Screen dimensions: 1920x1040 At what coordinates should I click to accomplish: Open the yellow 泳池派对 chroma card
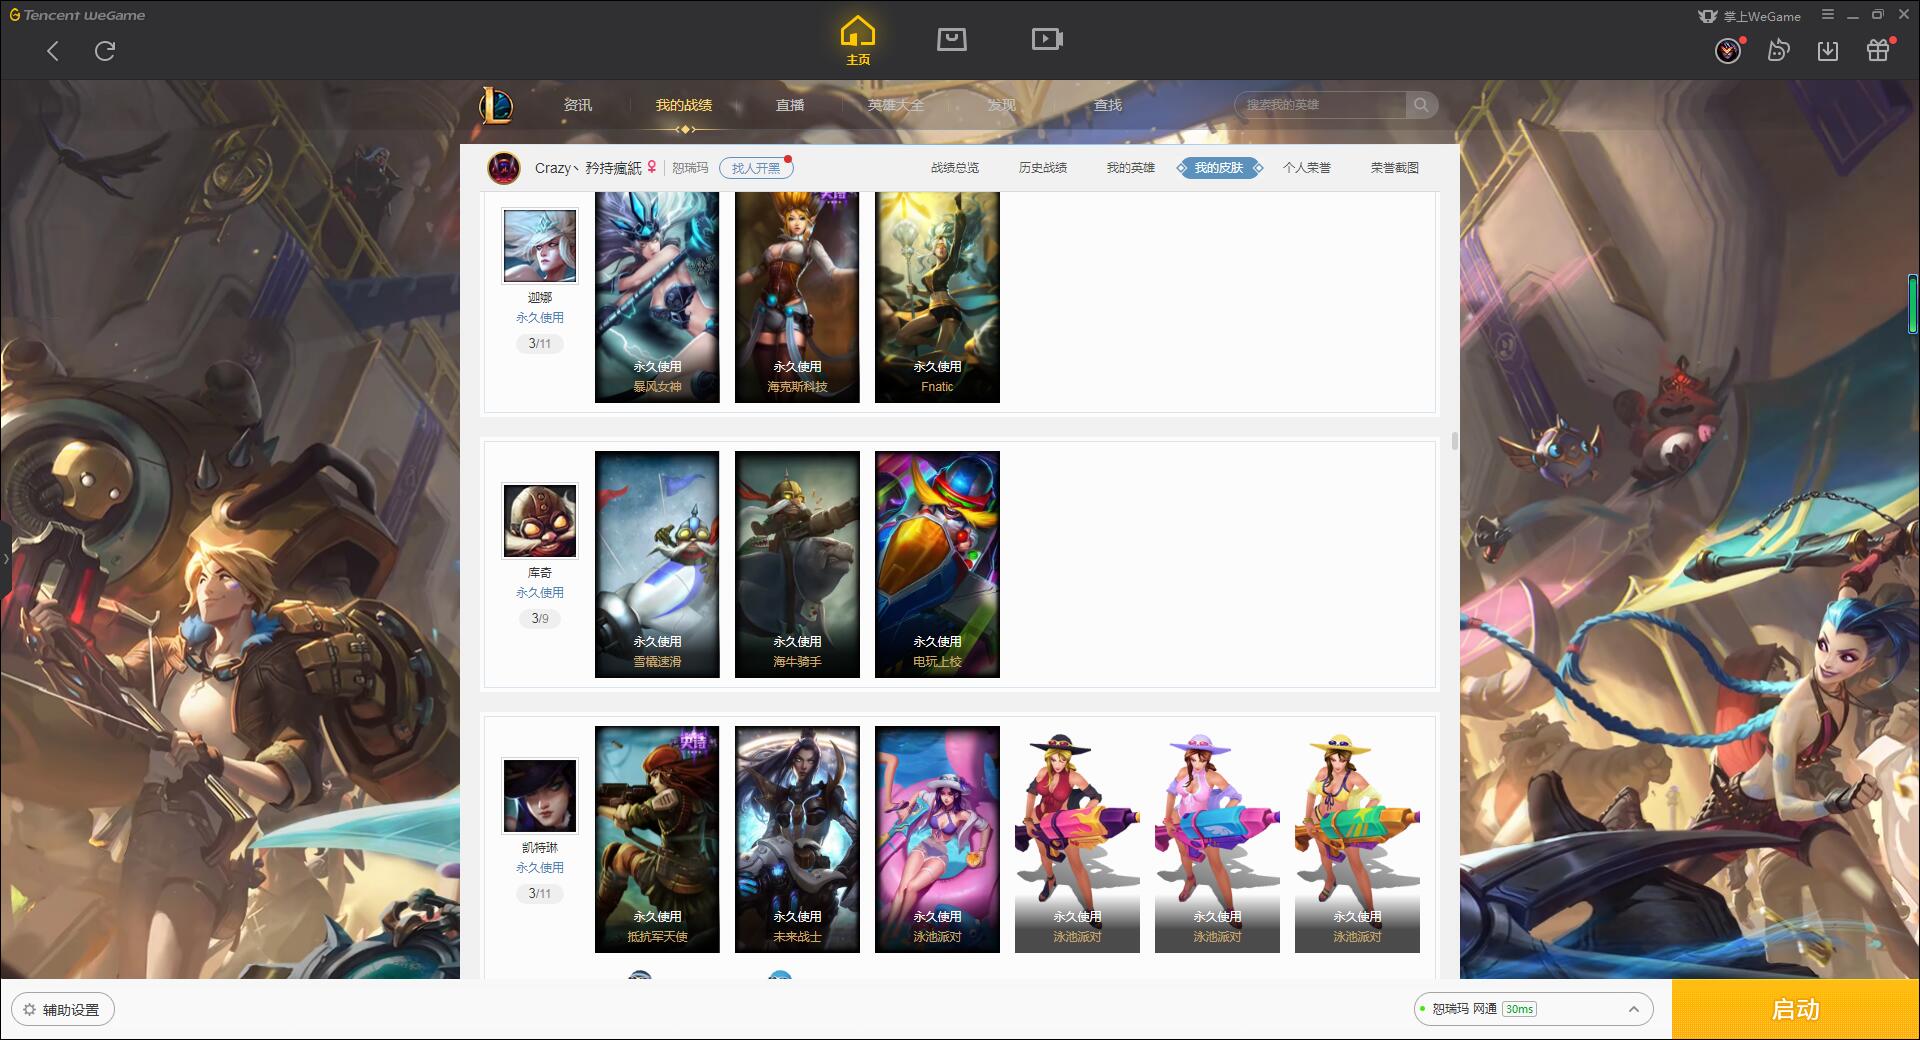pos(1357,839)
